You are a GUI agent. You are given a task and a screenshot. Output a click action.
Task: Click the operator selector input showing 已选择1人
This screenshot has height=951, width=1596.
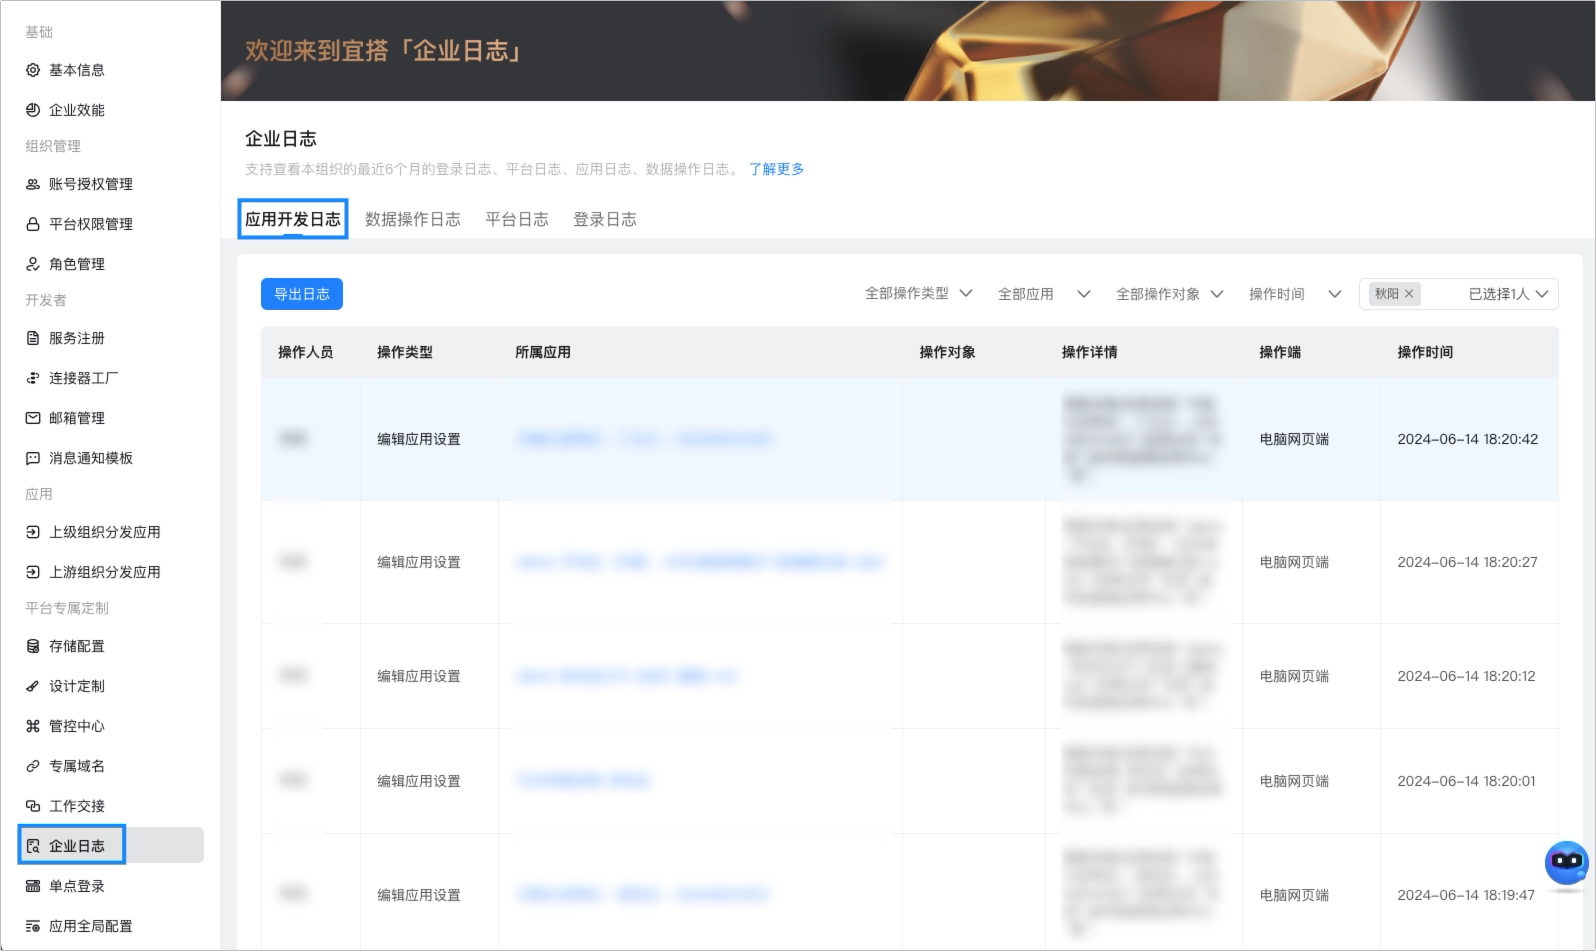tap(1458, 294)
